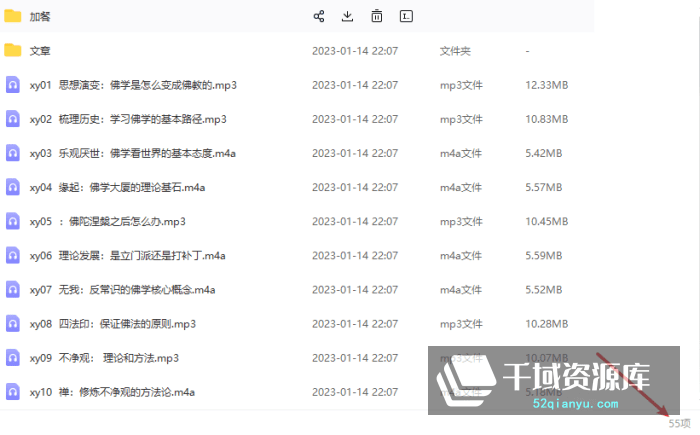Viewport: 700px width, 435px height.
Task: Click the audio icon for xy06
Action: tap(12, 255)
